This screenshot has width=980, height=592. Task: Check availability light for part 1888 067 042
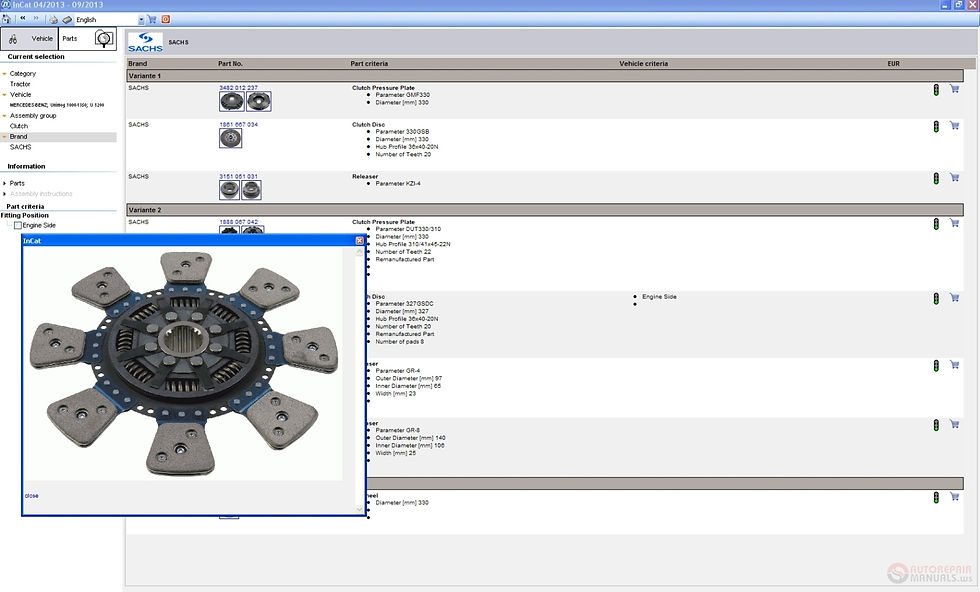(x=936, y=224)
